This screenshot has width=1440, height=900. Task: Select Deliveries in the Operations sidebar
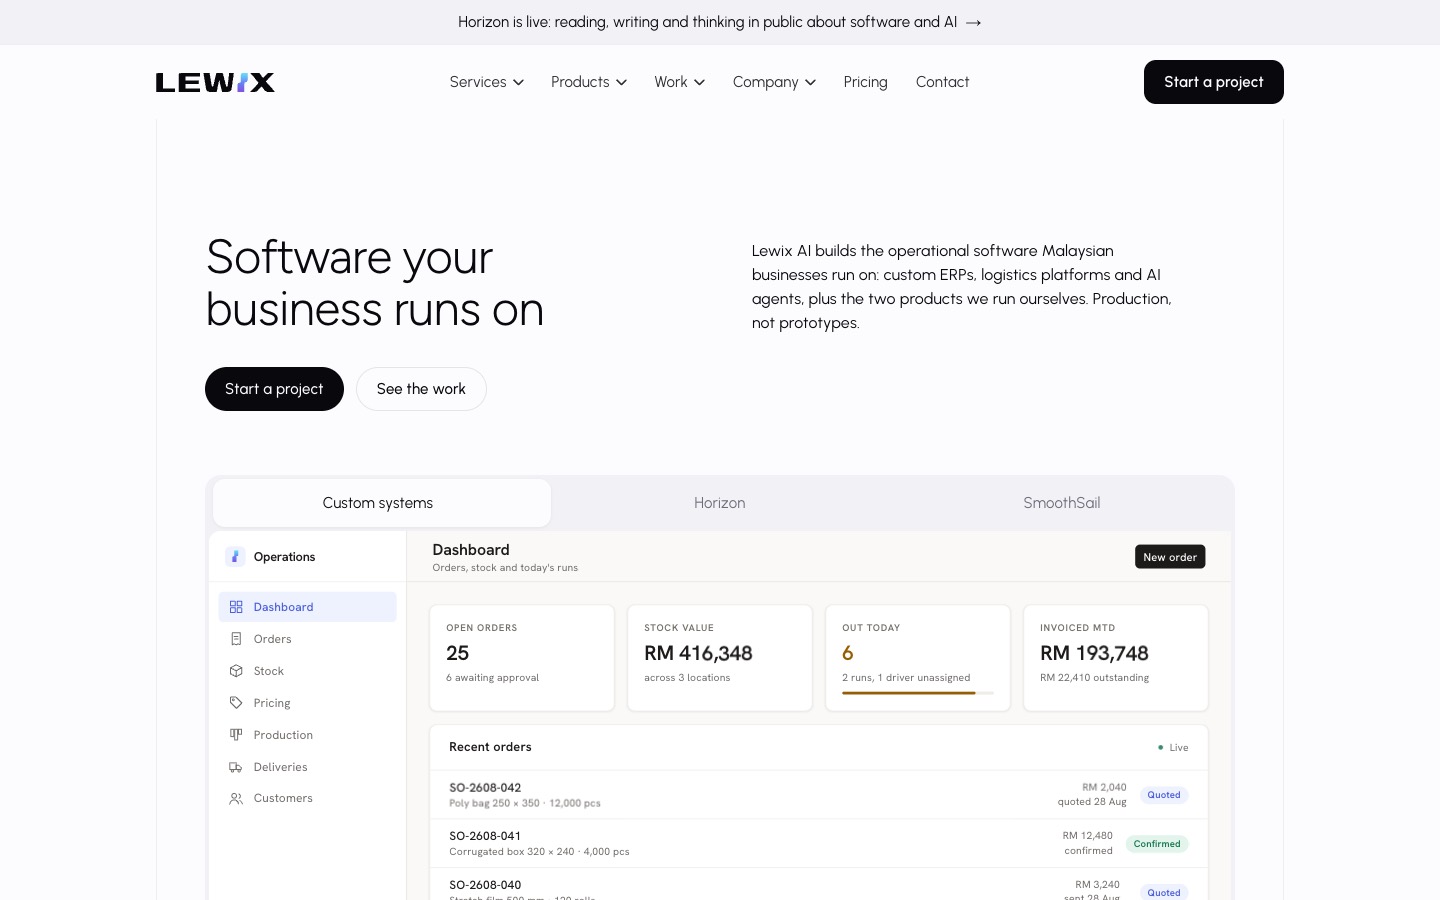tap(307, 767)
